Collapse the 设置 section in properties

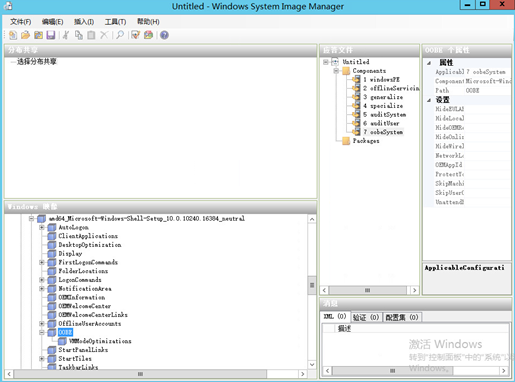point(429,100)
